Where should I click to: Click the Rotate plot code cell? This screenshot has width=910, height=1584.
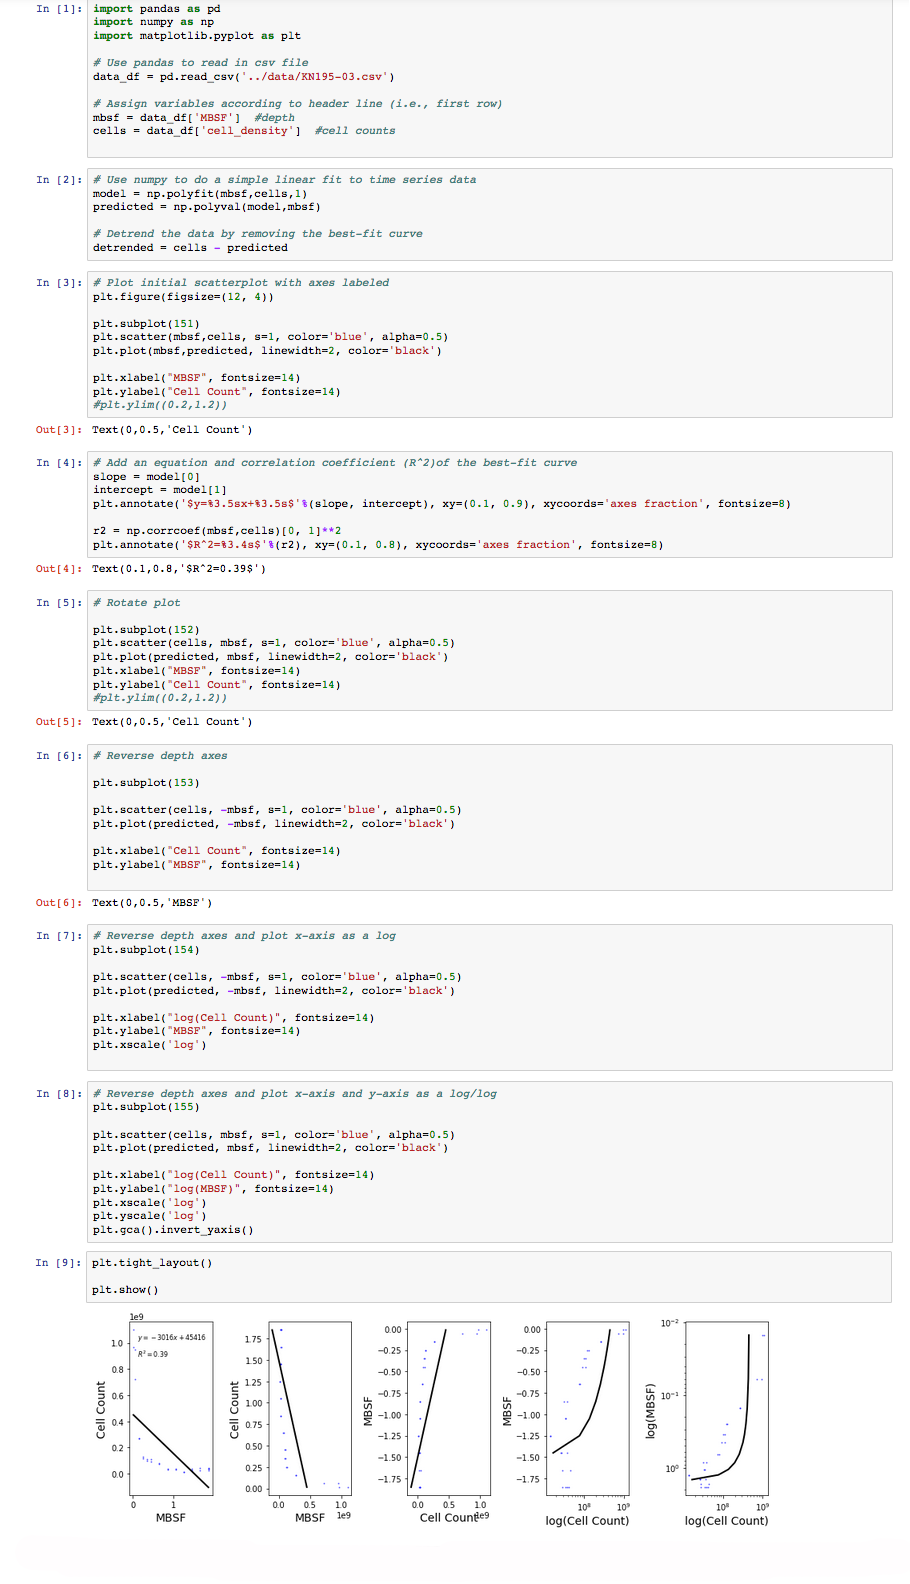click(490, 650)
